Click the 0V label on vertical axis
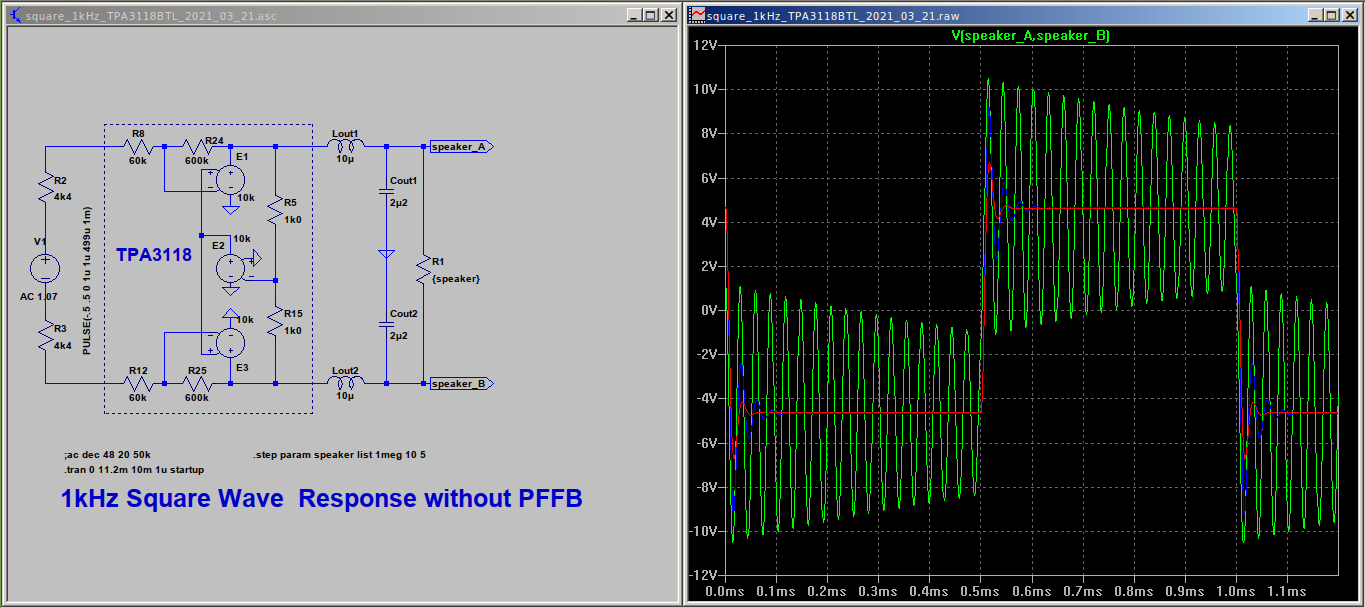Viewport: 1365px width, 608px height. [x=709, y=310]
